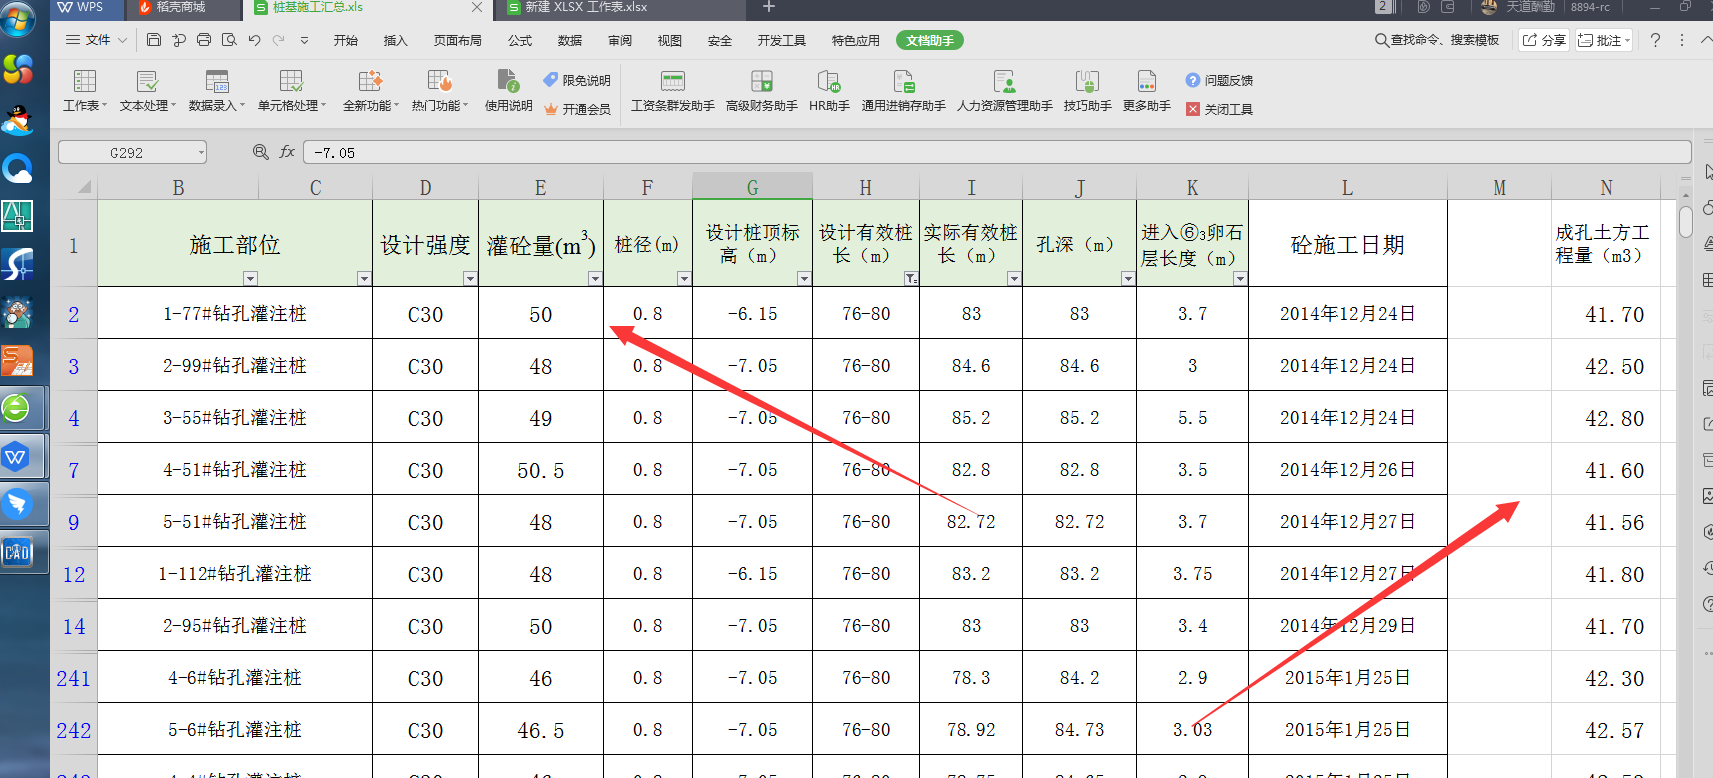
Task: Open the CAD taskbar icon
Action: pos(18,553)
